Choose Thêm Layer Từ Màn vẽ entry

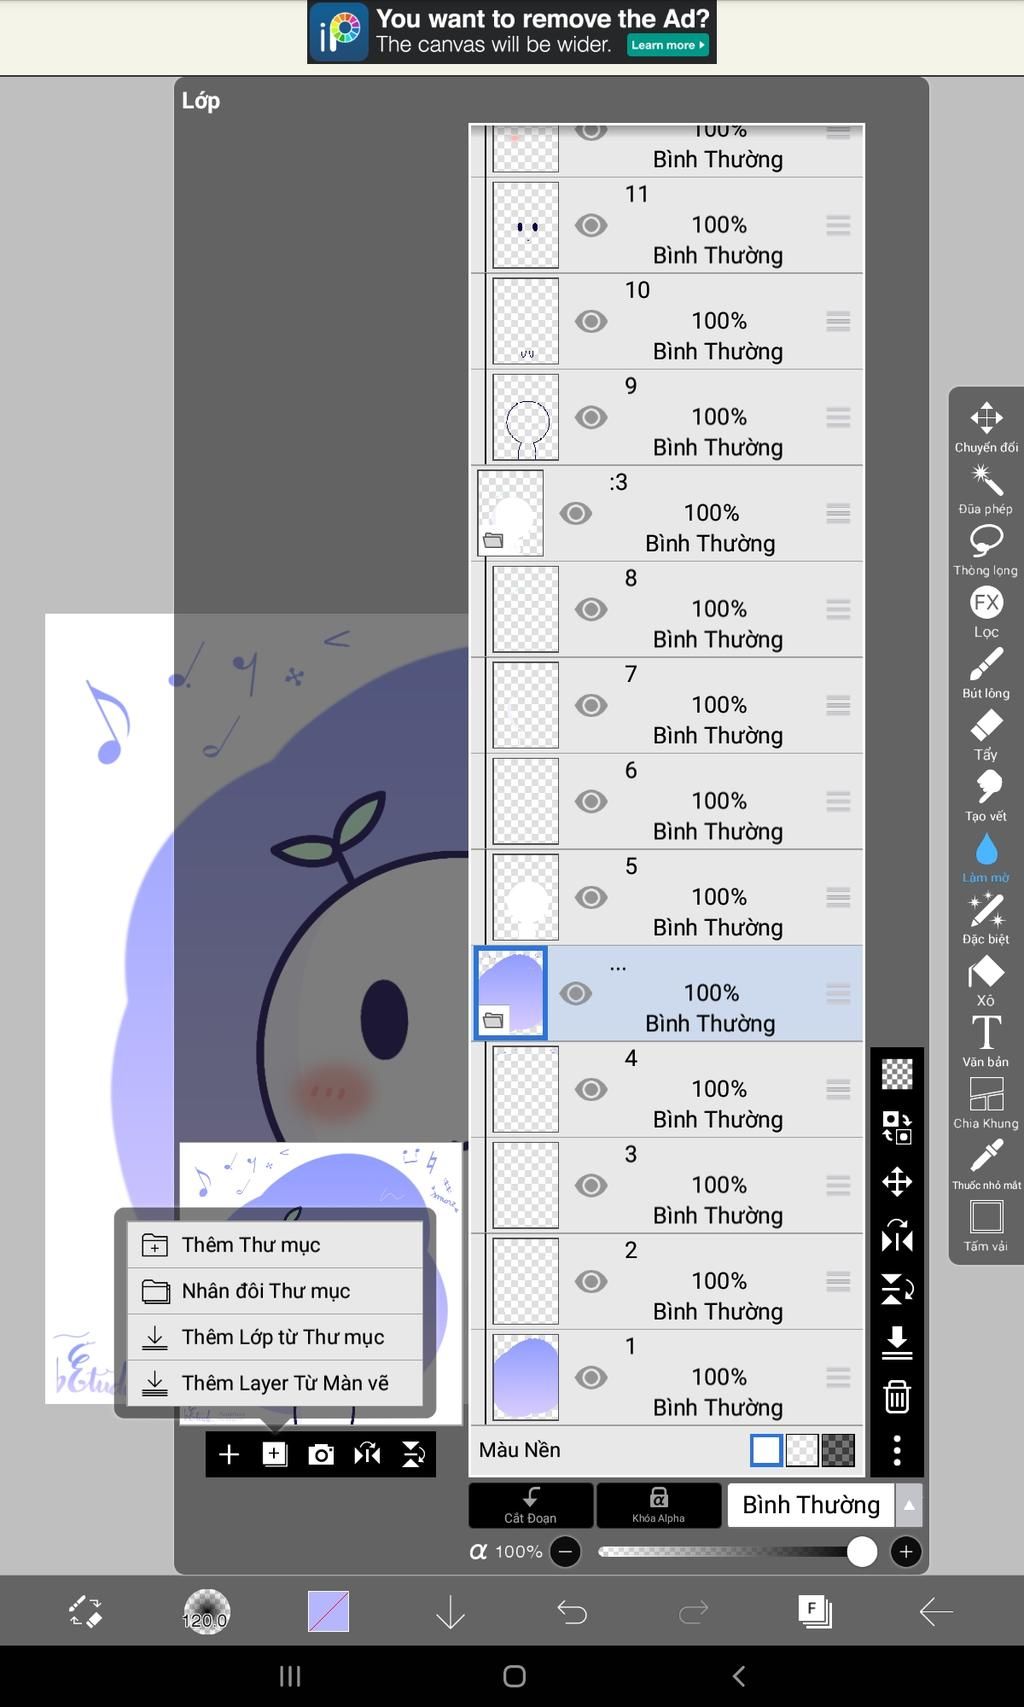[275, 1383]
